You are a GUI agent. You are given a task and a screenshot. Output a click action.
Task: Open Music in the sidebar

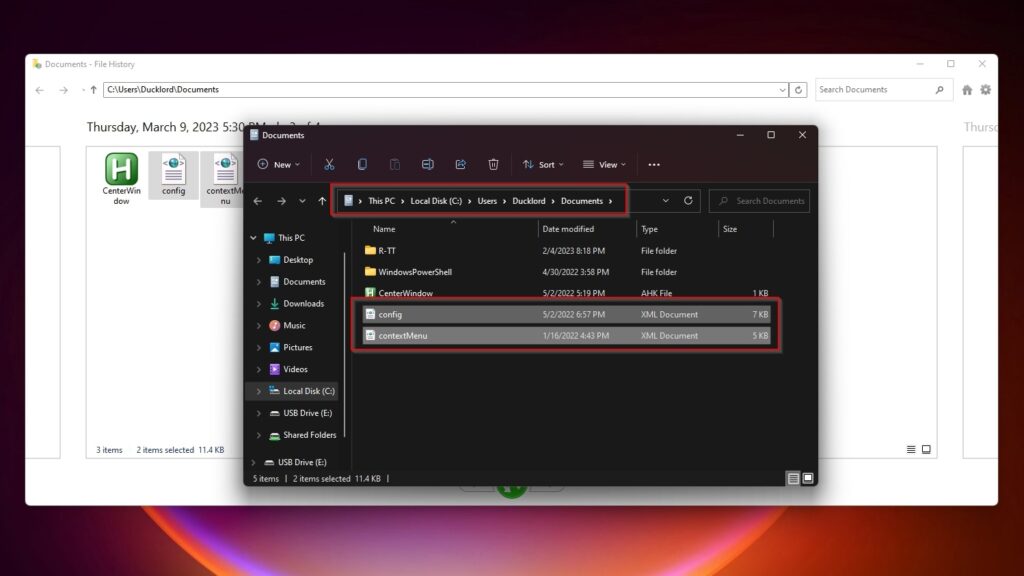(x=294, y=325)
